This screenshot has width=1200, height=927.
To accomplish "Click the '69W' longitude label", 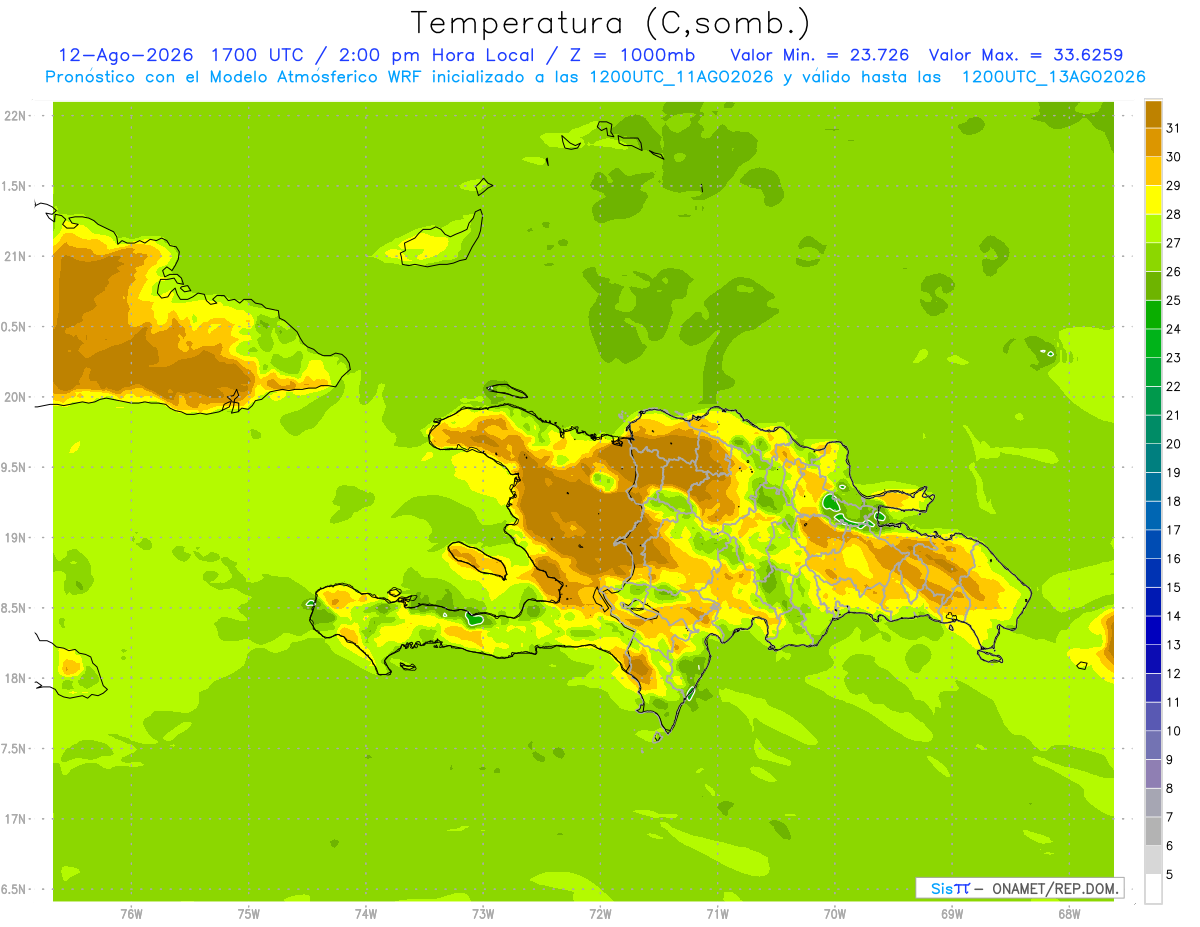I will 952,914.
